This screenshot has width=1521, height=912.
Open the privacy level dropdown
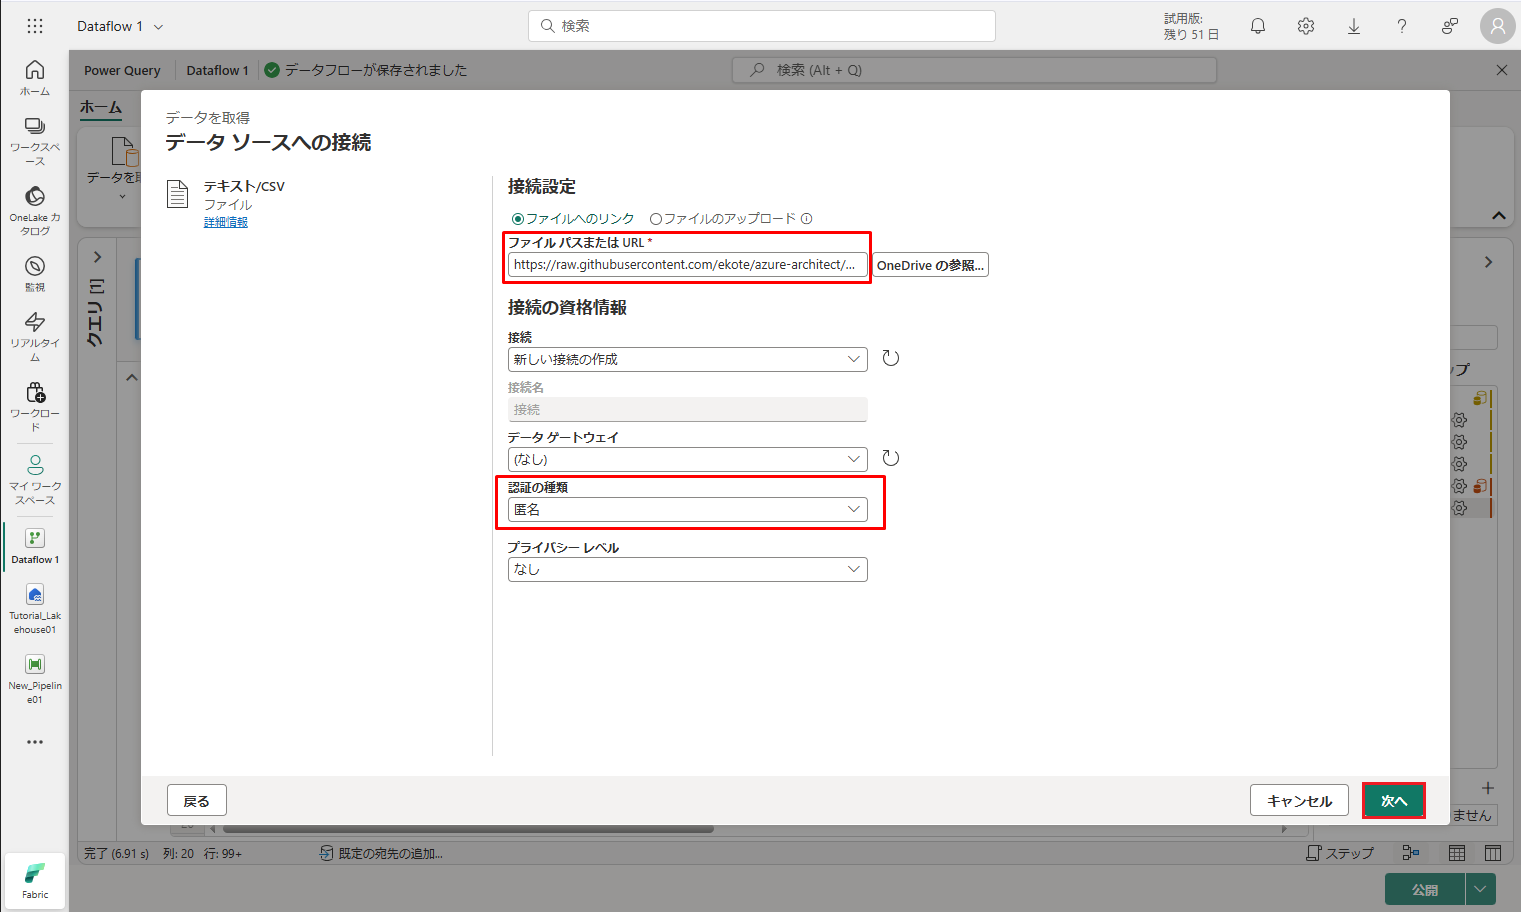click(687, 569)
